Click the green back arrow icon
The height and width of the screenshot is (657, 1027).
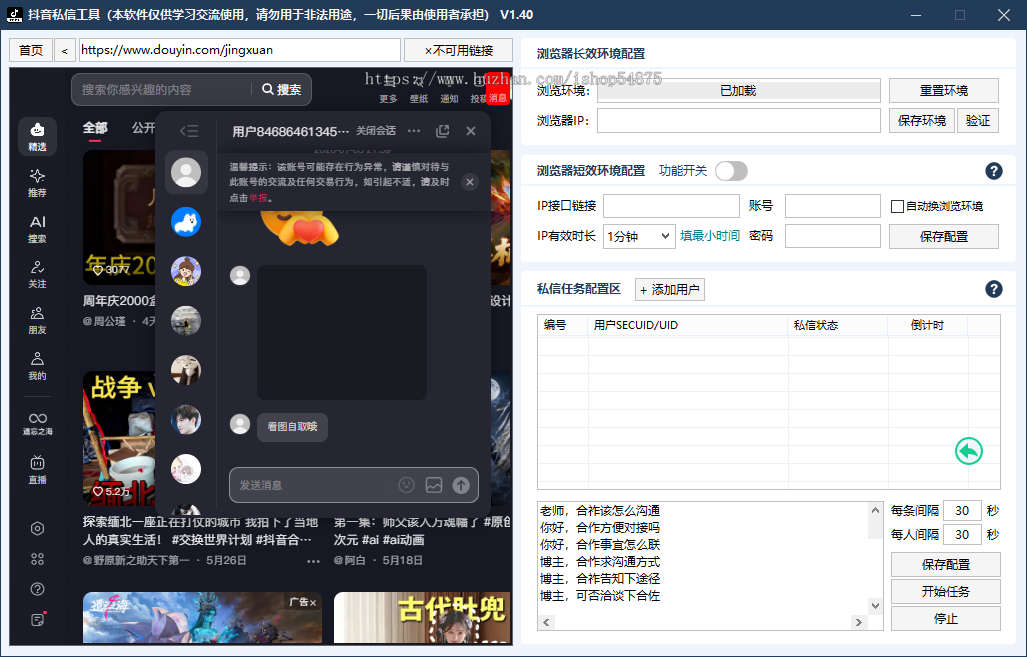(969, 451)
